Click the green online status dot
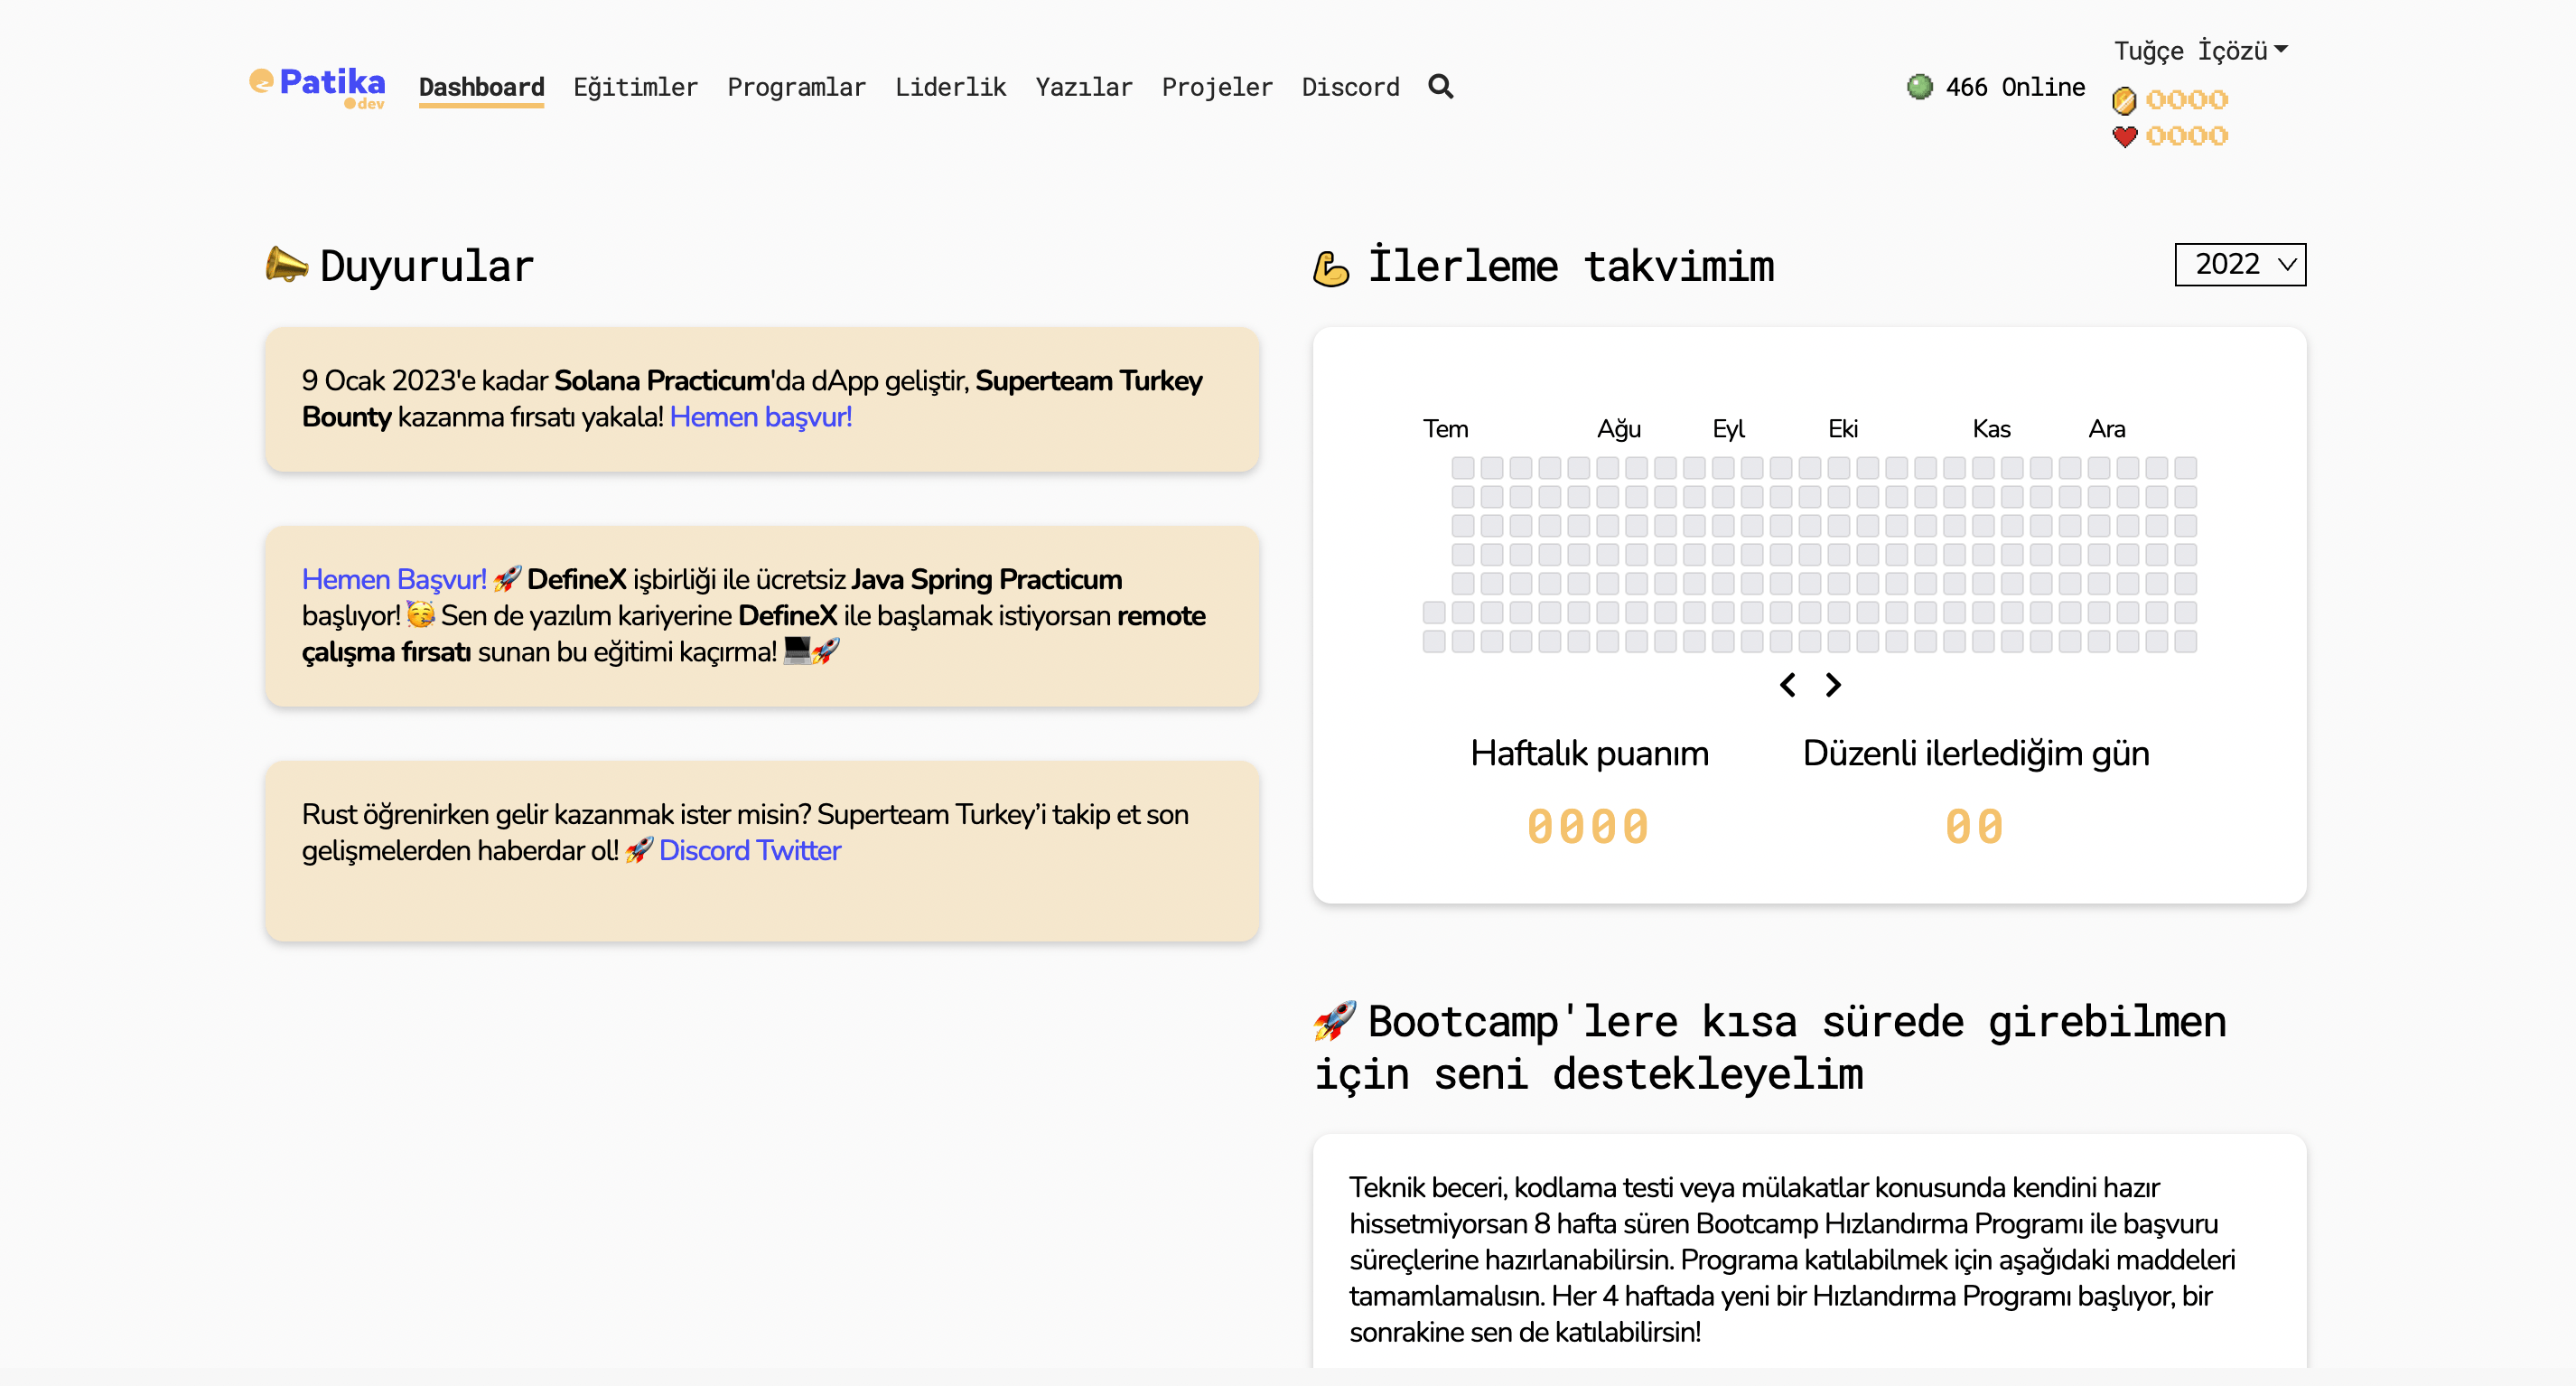This screenshot has height=1386, width=2576. point(1919,87)
